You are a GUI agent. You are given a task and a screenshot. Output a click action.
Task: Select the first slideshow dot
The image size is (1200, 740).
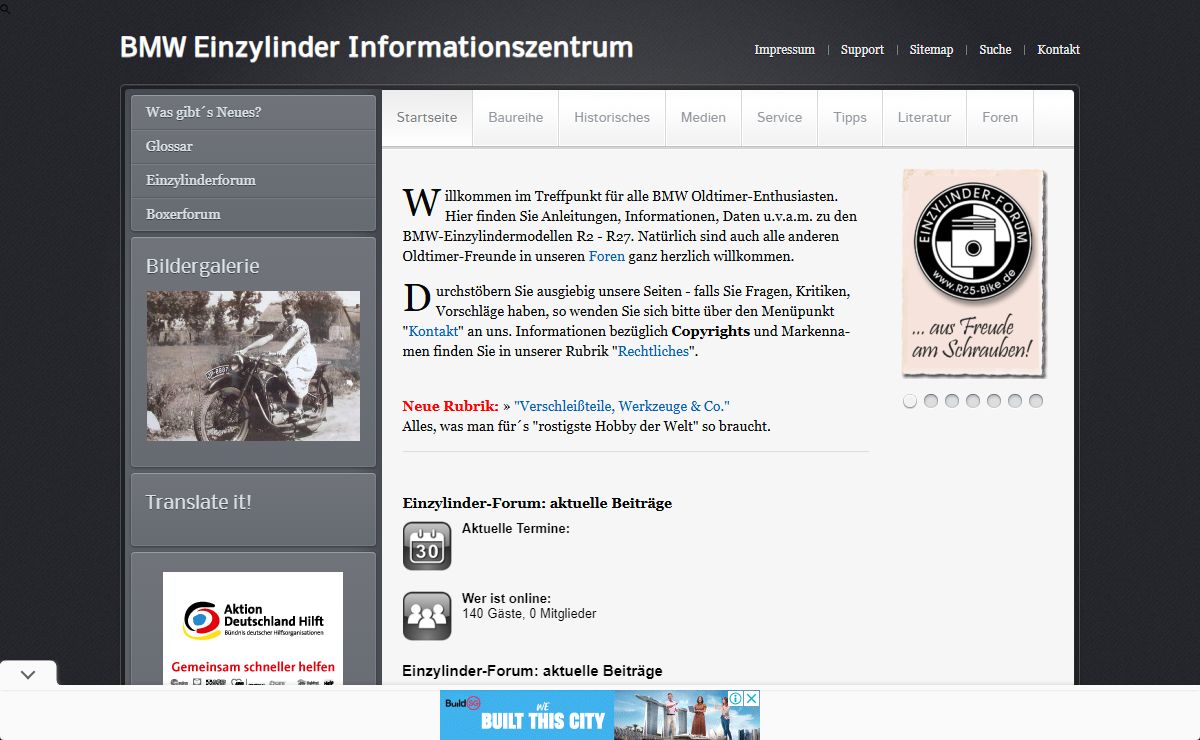[910, 401]
